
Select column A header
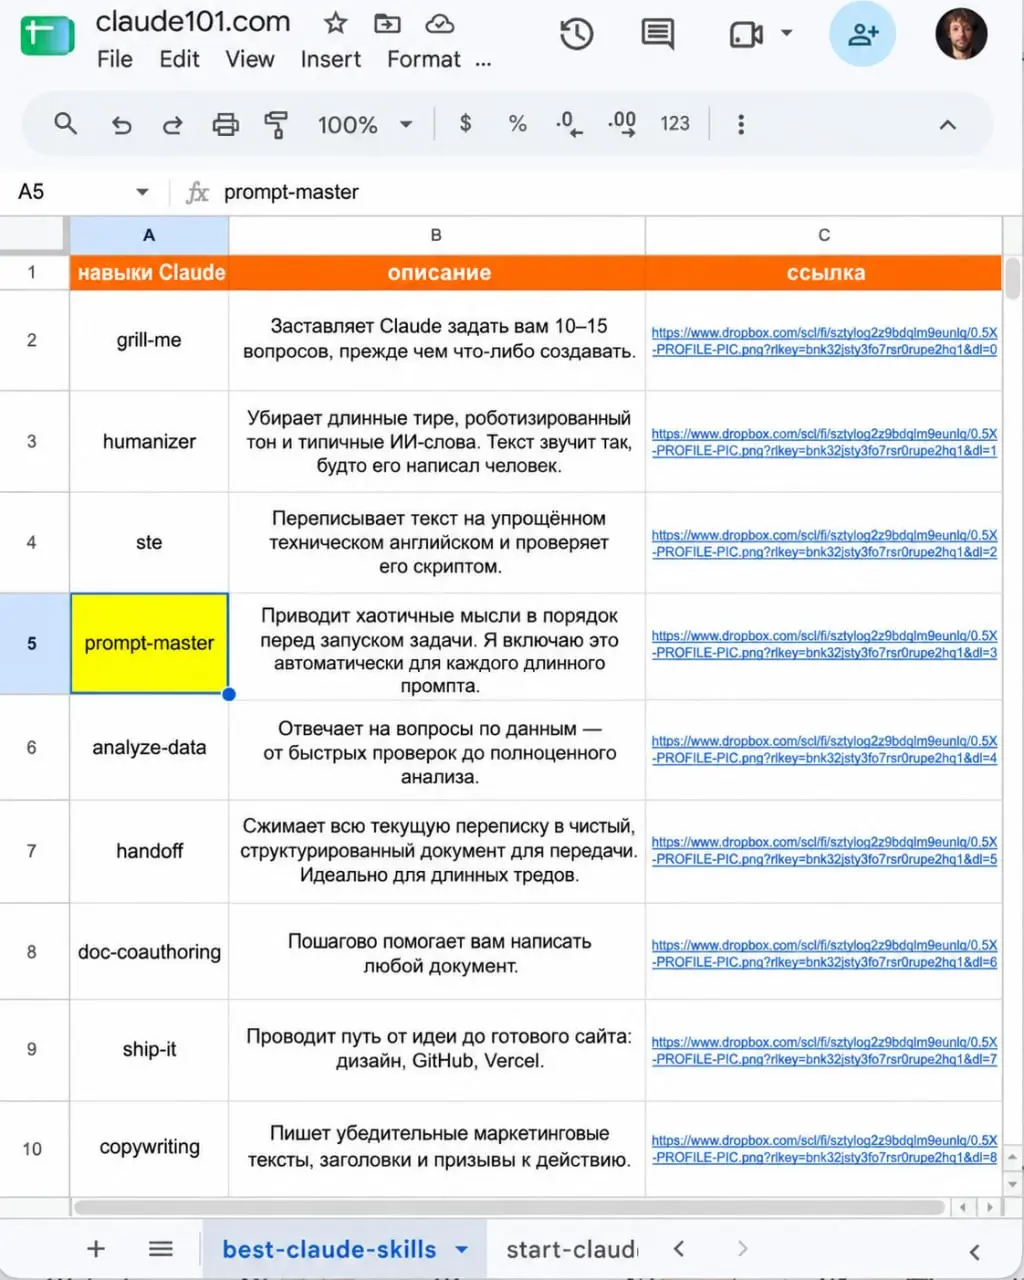[x=149, y=235]
